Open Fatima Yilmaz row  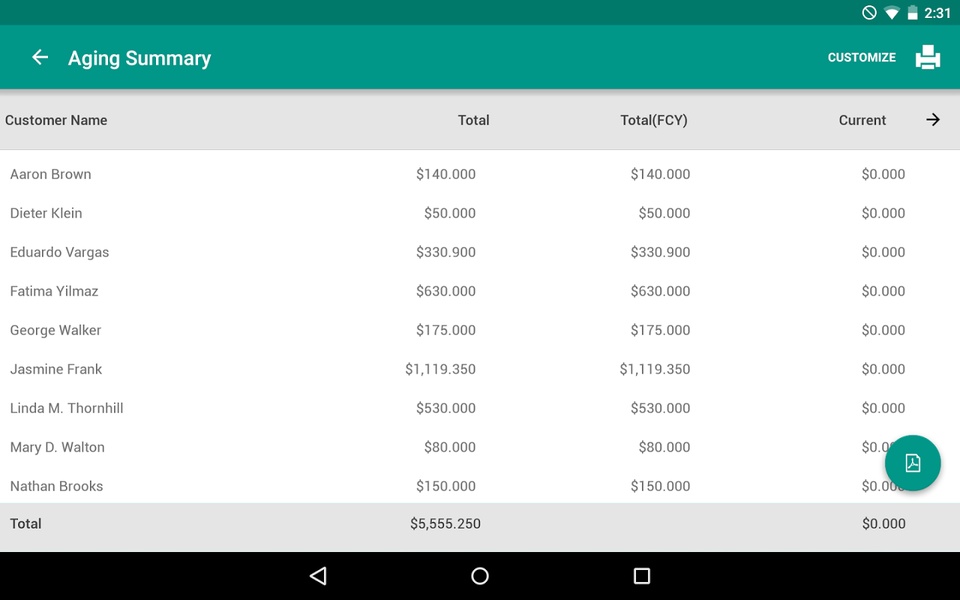(480, 291)
